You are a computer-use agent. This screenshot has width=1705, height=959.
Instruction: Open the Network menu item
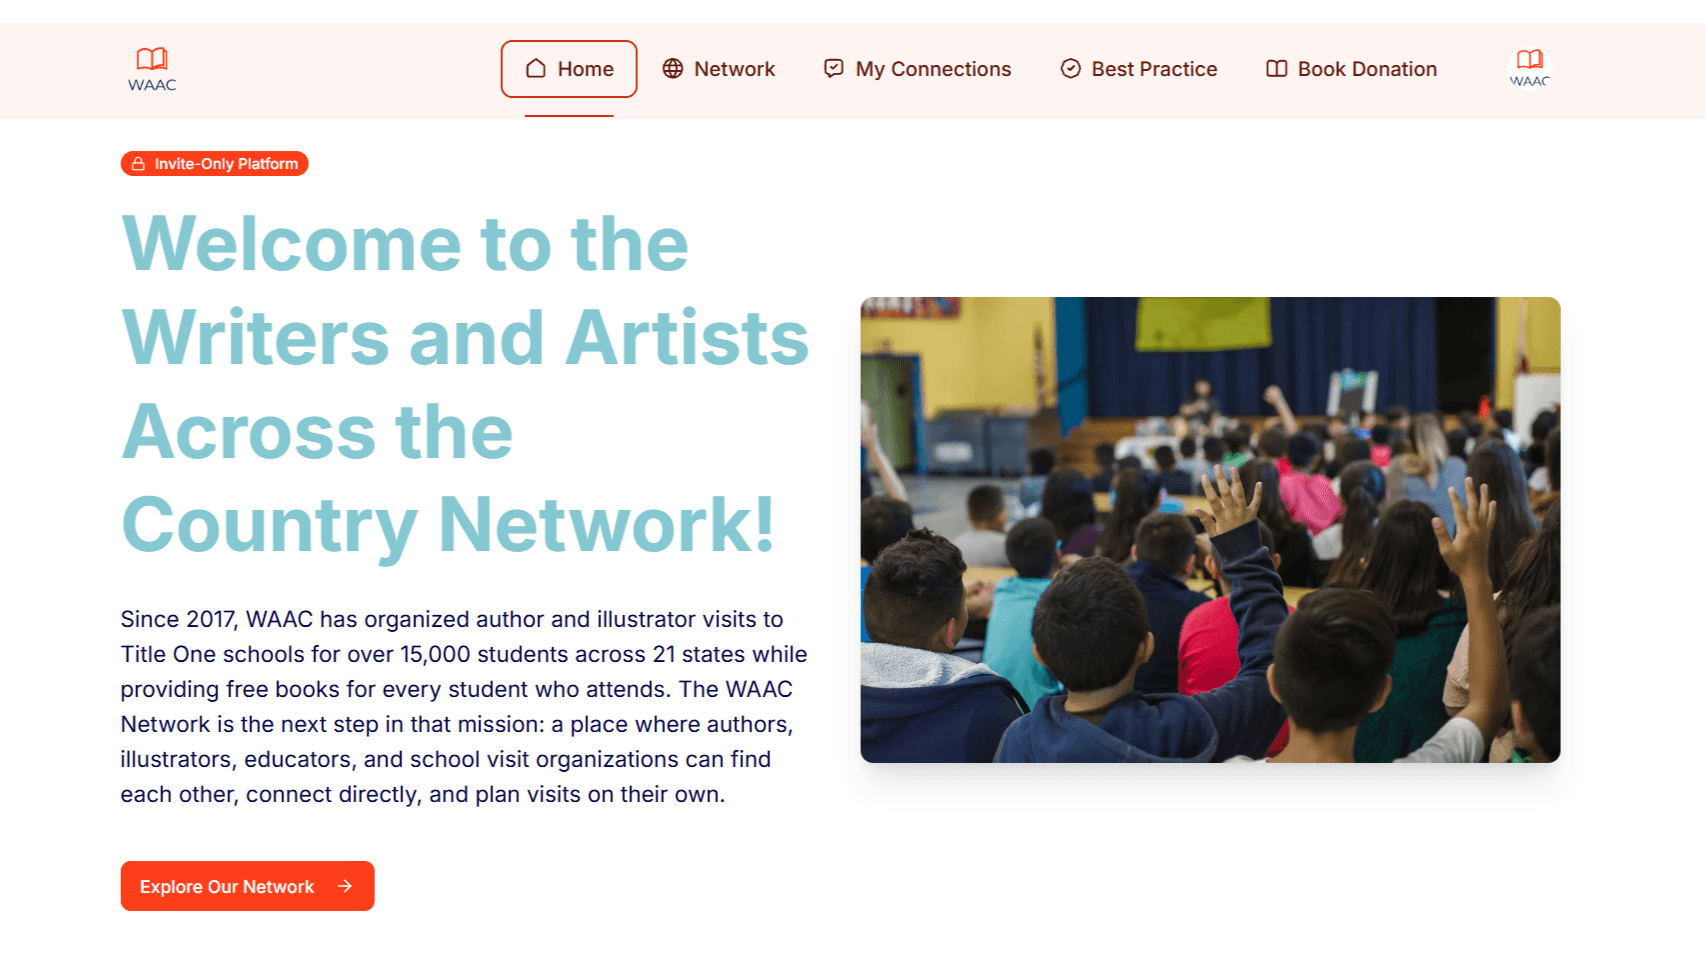(734, 69)
